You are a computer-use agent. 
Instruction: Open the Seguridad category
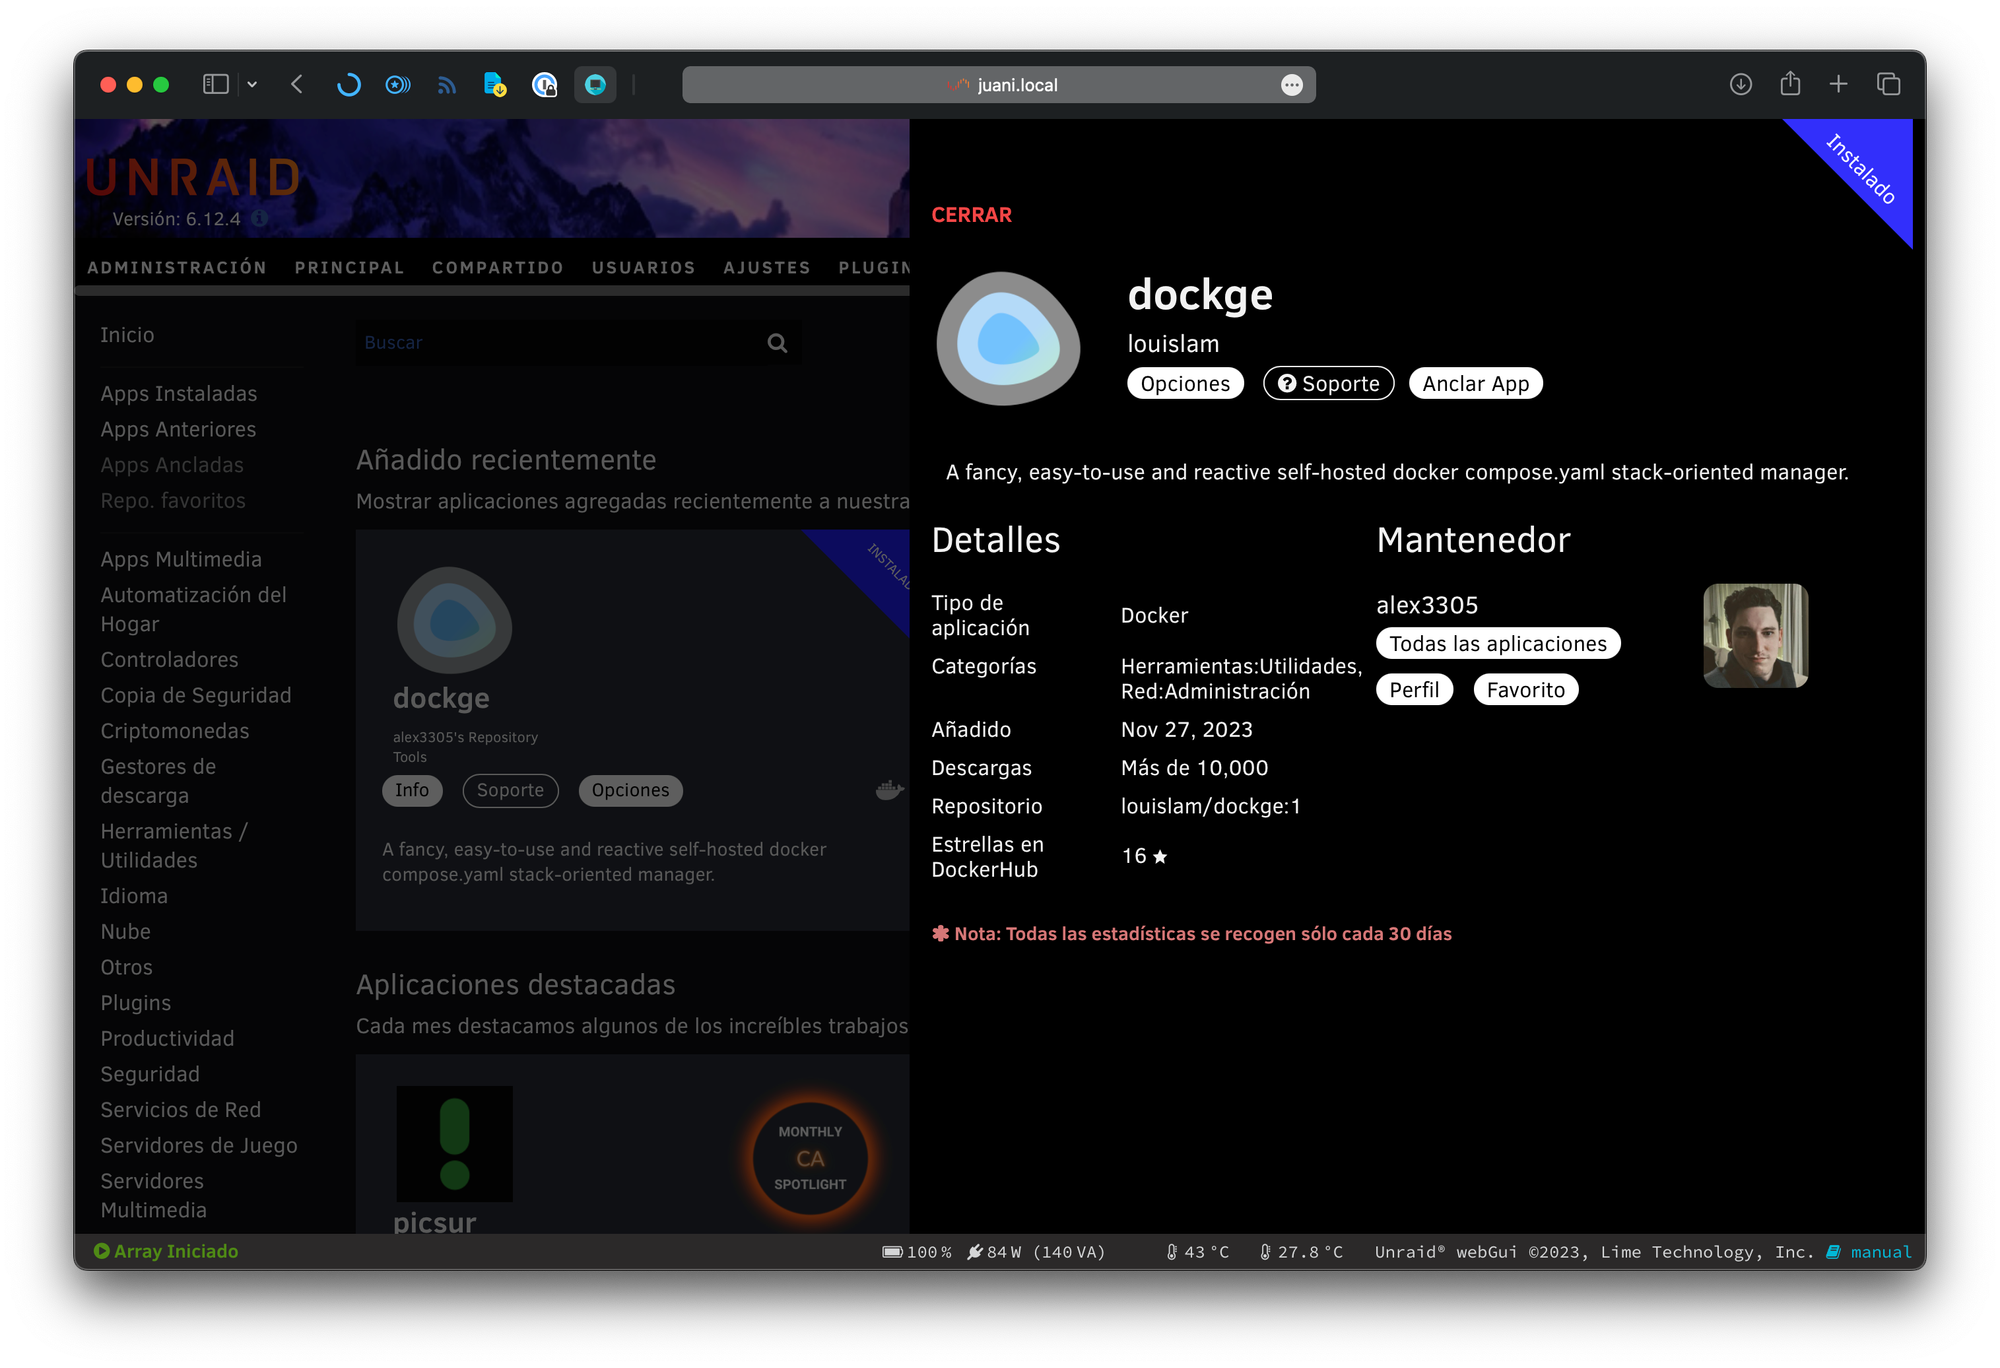[150, 1074]
